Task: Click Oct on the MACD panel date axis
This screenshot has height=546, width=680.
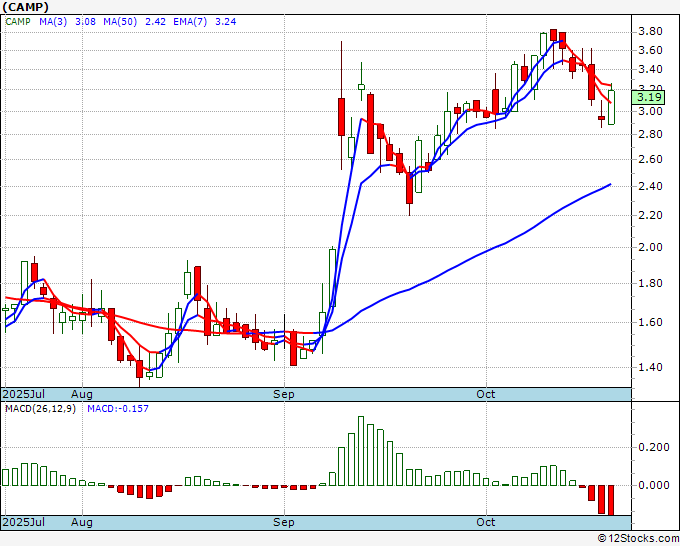Action: click(x=486, y=522)
